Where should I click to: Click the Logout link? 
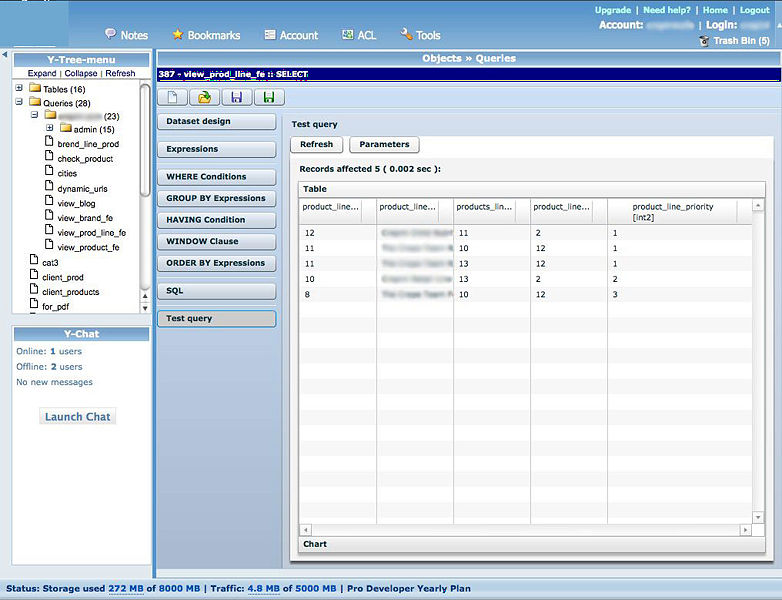754,10
